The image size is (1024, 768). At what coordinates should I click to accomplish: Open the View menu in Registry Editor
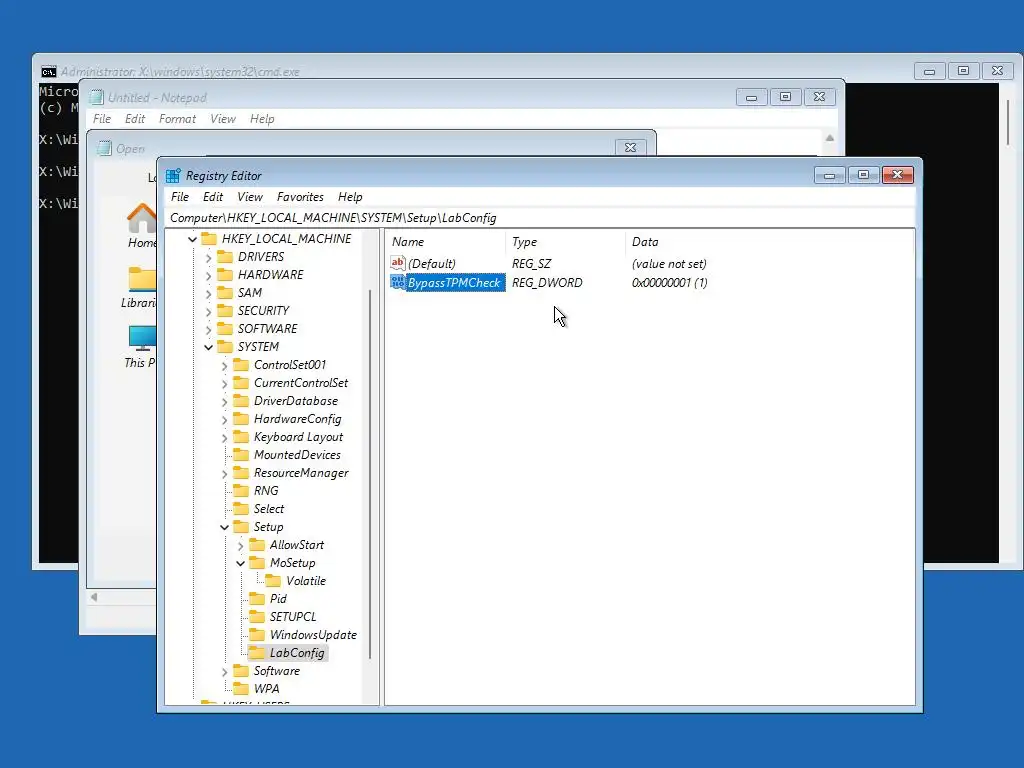pyautogui.click(x=249, y=197)
